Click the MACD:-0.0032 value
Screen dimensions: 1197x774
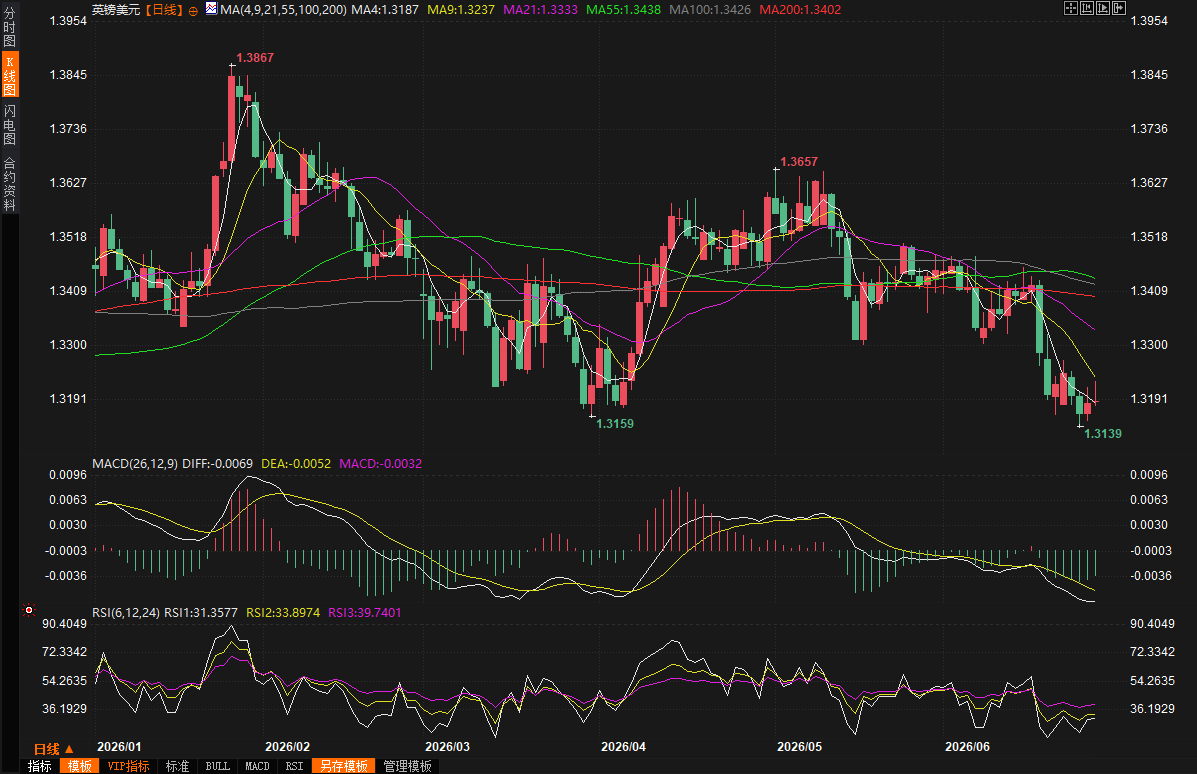[x=380, y=463]
